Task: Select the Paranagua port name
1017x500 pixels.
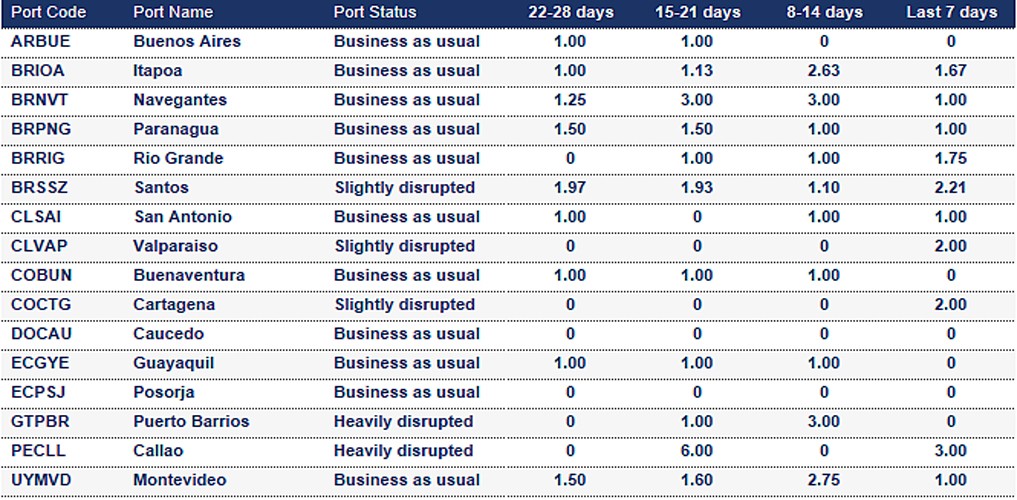Action: [176, 129]
